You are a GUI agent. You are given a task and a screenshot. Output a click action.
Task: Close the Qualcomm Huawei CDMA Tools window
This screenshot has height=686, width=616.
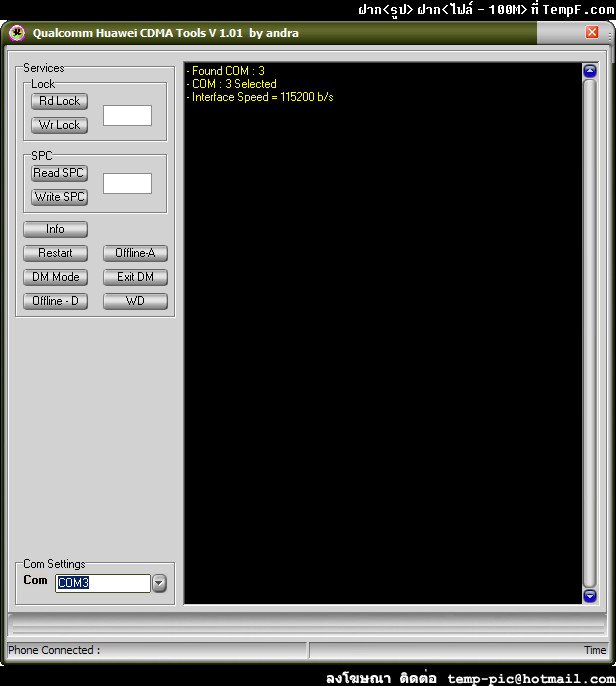coord(592,32)
